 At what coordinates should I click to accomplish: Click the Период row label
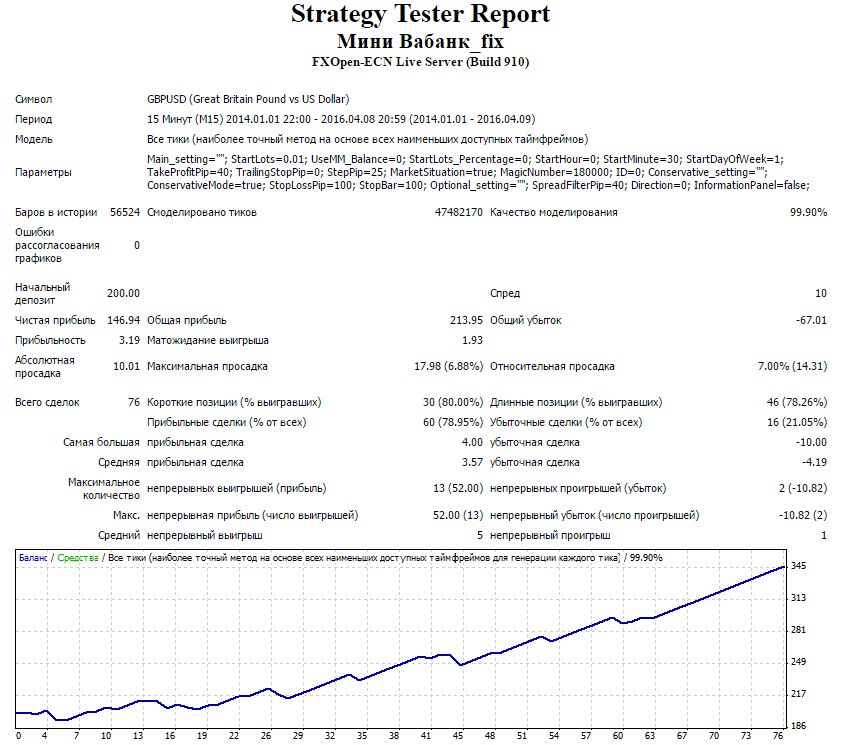point(33,119)
